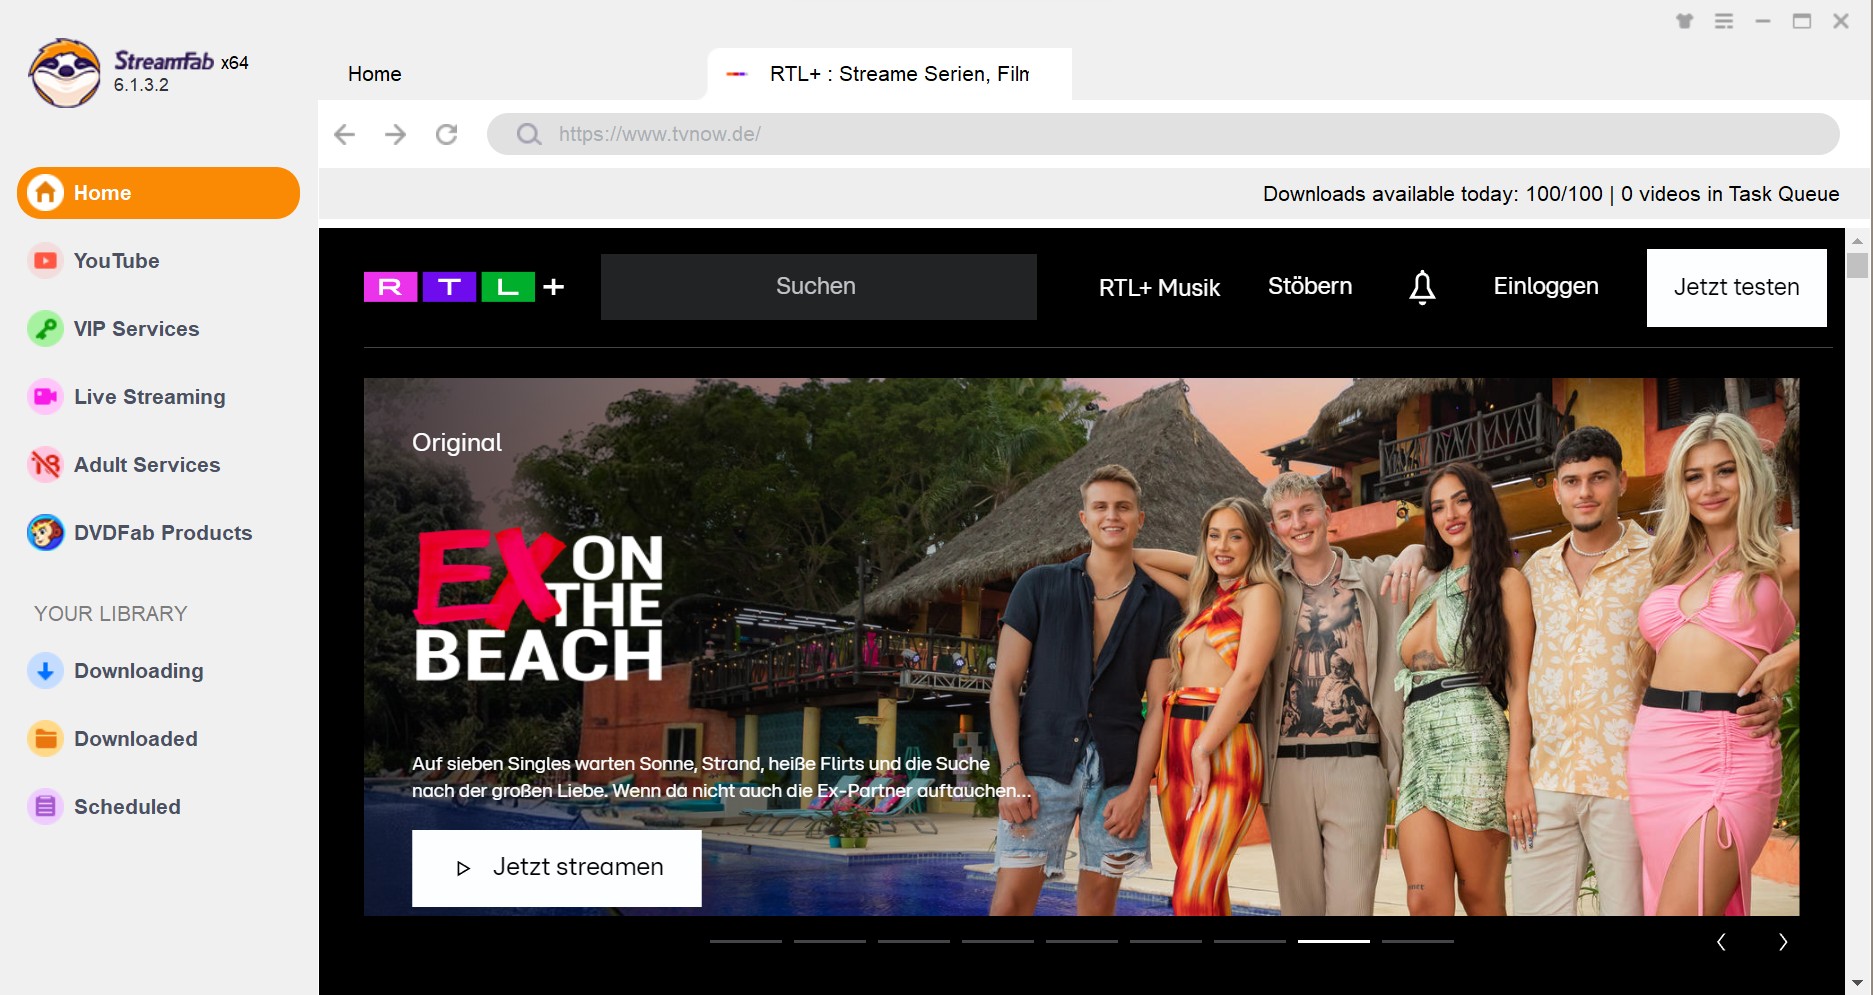This screenshot has height=995, width=1873.
Task: Click the YouTube play icon in sidebar
Action: [45, 261]
